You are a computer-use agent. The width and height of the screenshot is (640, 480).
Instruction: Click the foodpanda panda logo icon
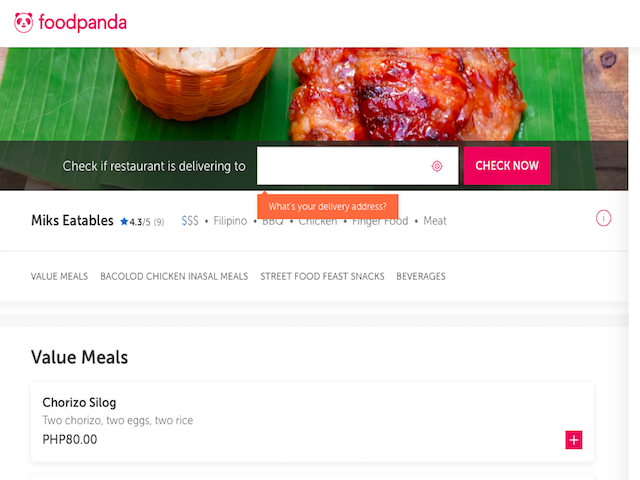pyautogui.click(x=23, y=22)
